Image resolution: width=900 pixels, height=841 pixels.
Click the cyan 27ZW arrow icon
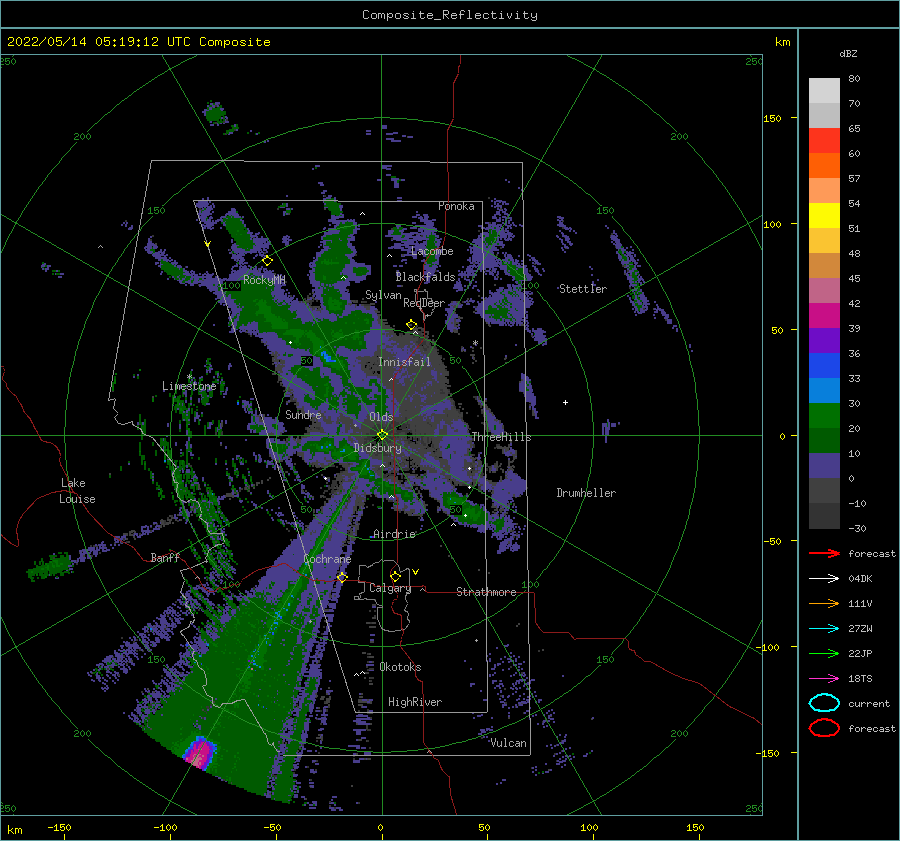[824, 629]
